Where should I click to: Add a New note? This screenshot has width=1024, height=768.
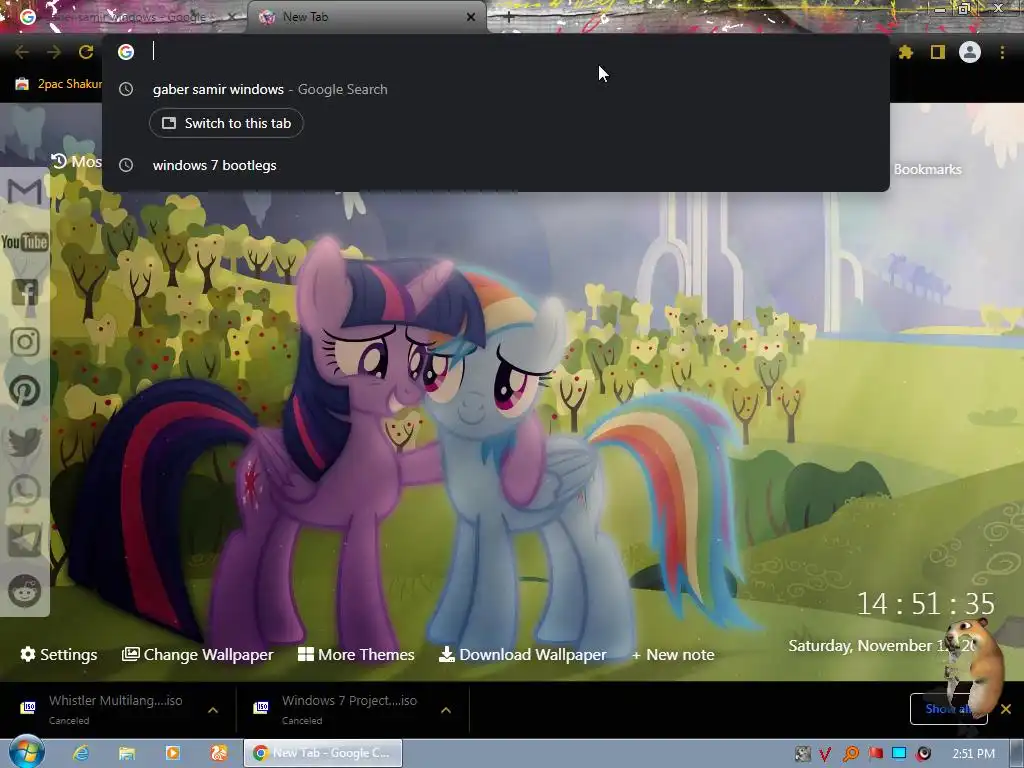[673, 654]
